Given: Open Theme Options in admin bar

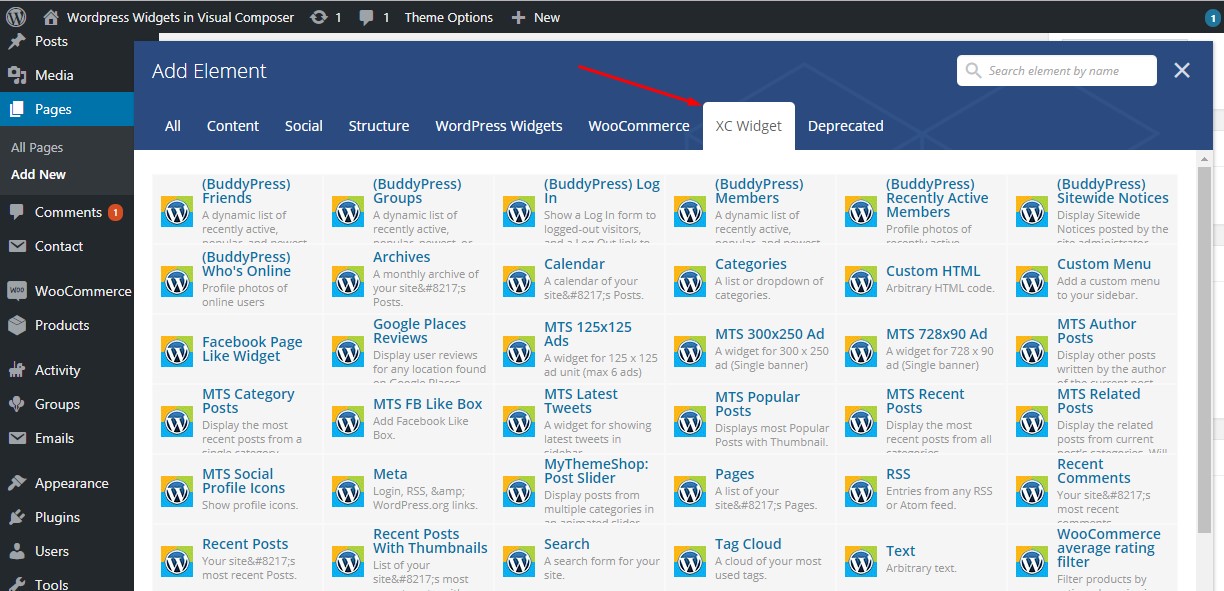Looking at the screenshot, I should 448,17.
